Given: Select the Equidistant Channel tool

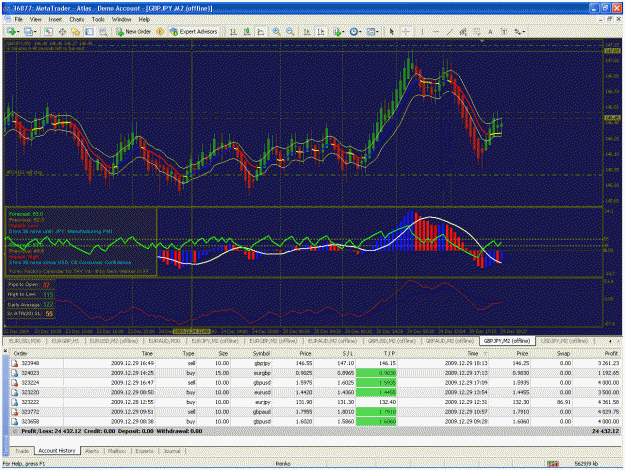Looking at the screenshot, I should point(463,31).
